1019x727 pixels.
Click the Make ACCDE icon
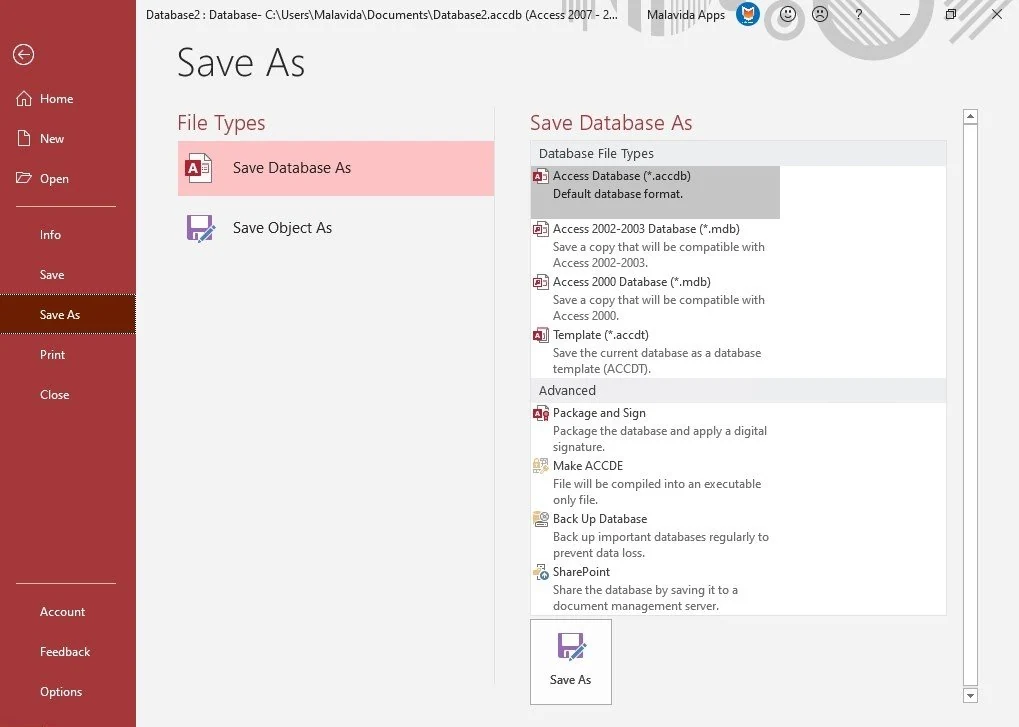[x=541, y=466]
